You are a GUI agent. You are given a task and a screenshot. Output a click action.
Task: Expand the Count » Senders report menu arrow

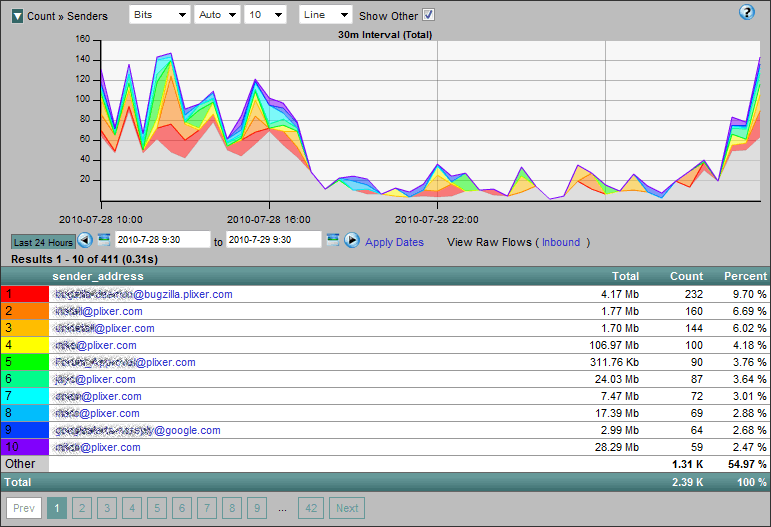point(17,16)
